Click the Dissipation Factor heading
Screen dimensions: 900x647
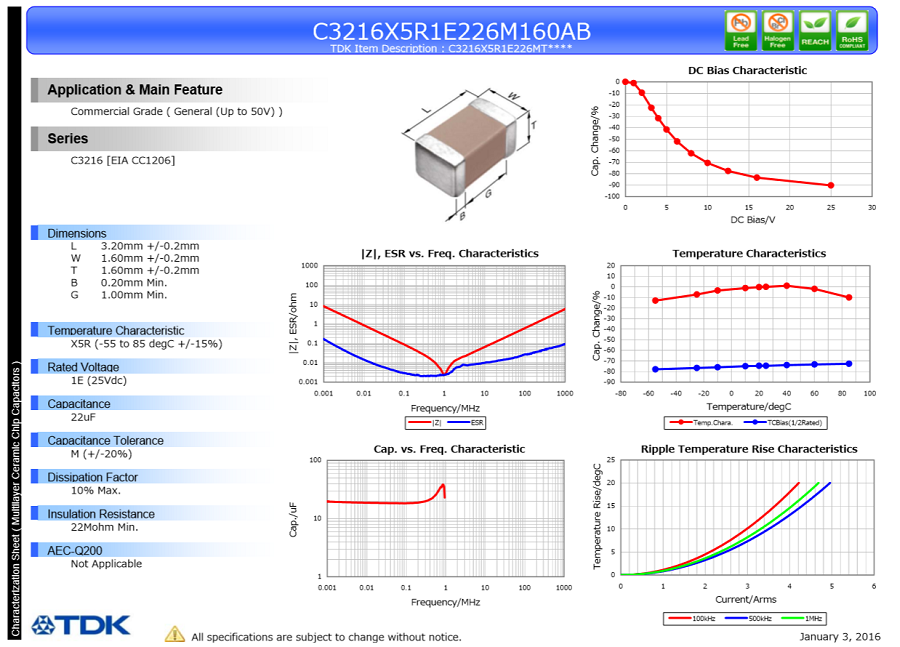pyautogui.click(x=92, y=477)
